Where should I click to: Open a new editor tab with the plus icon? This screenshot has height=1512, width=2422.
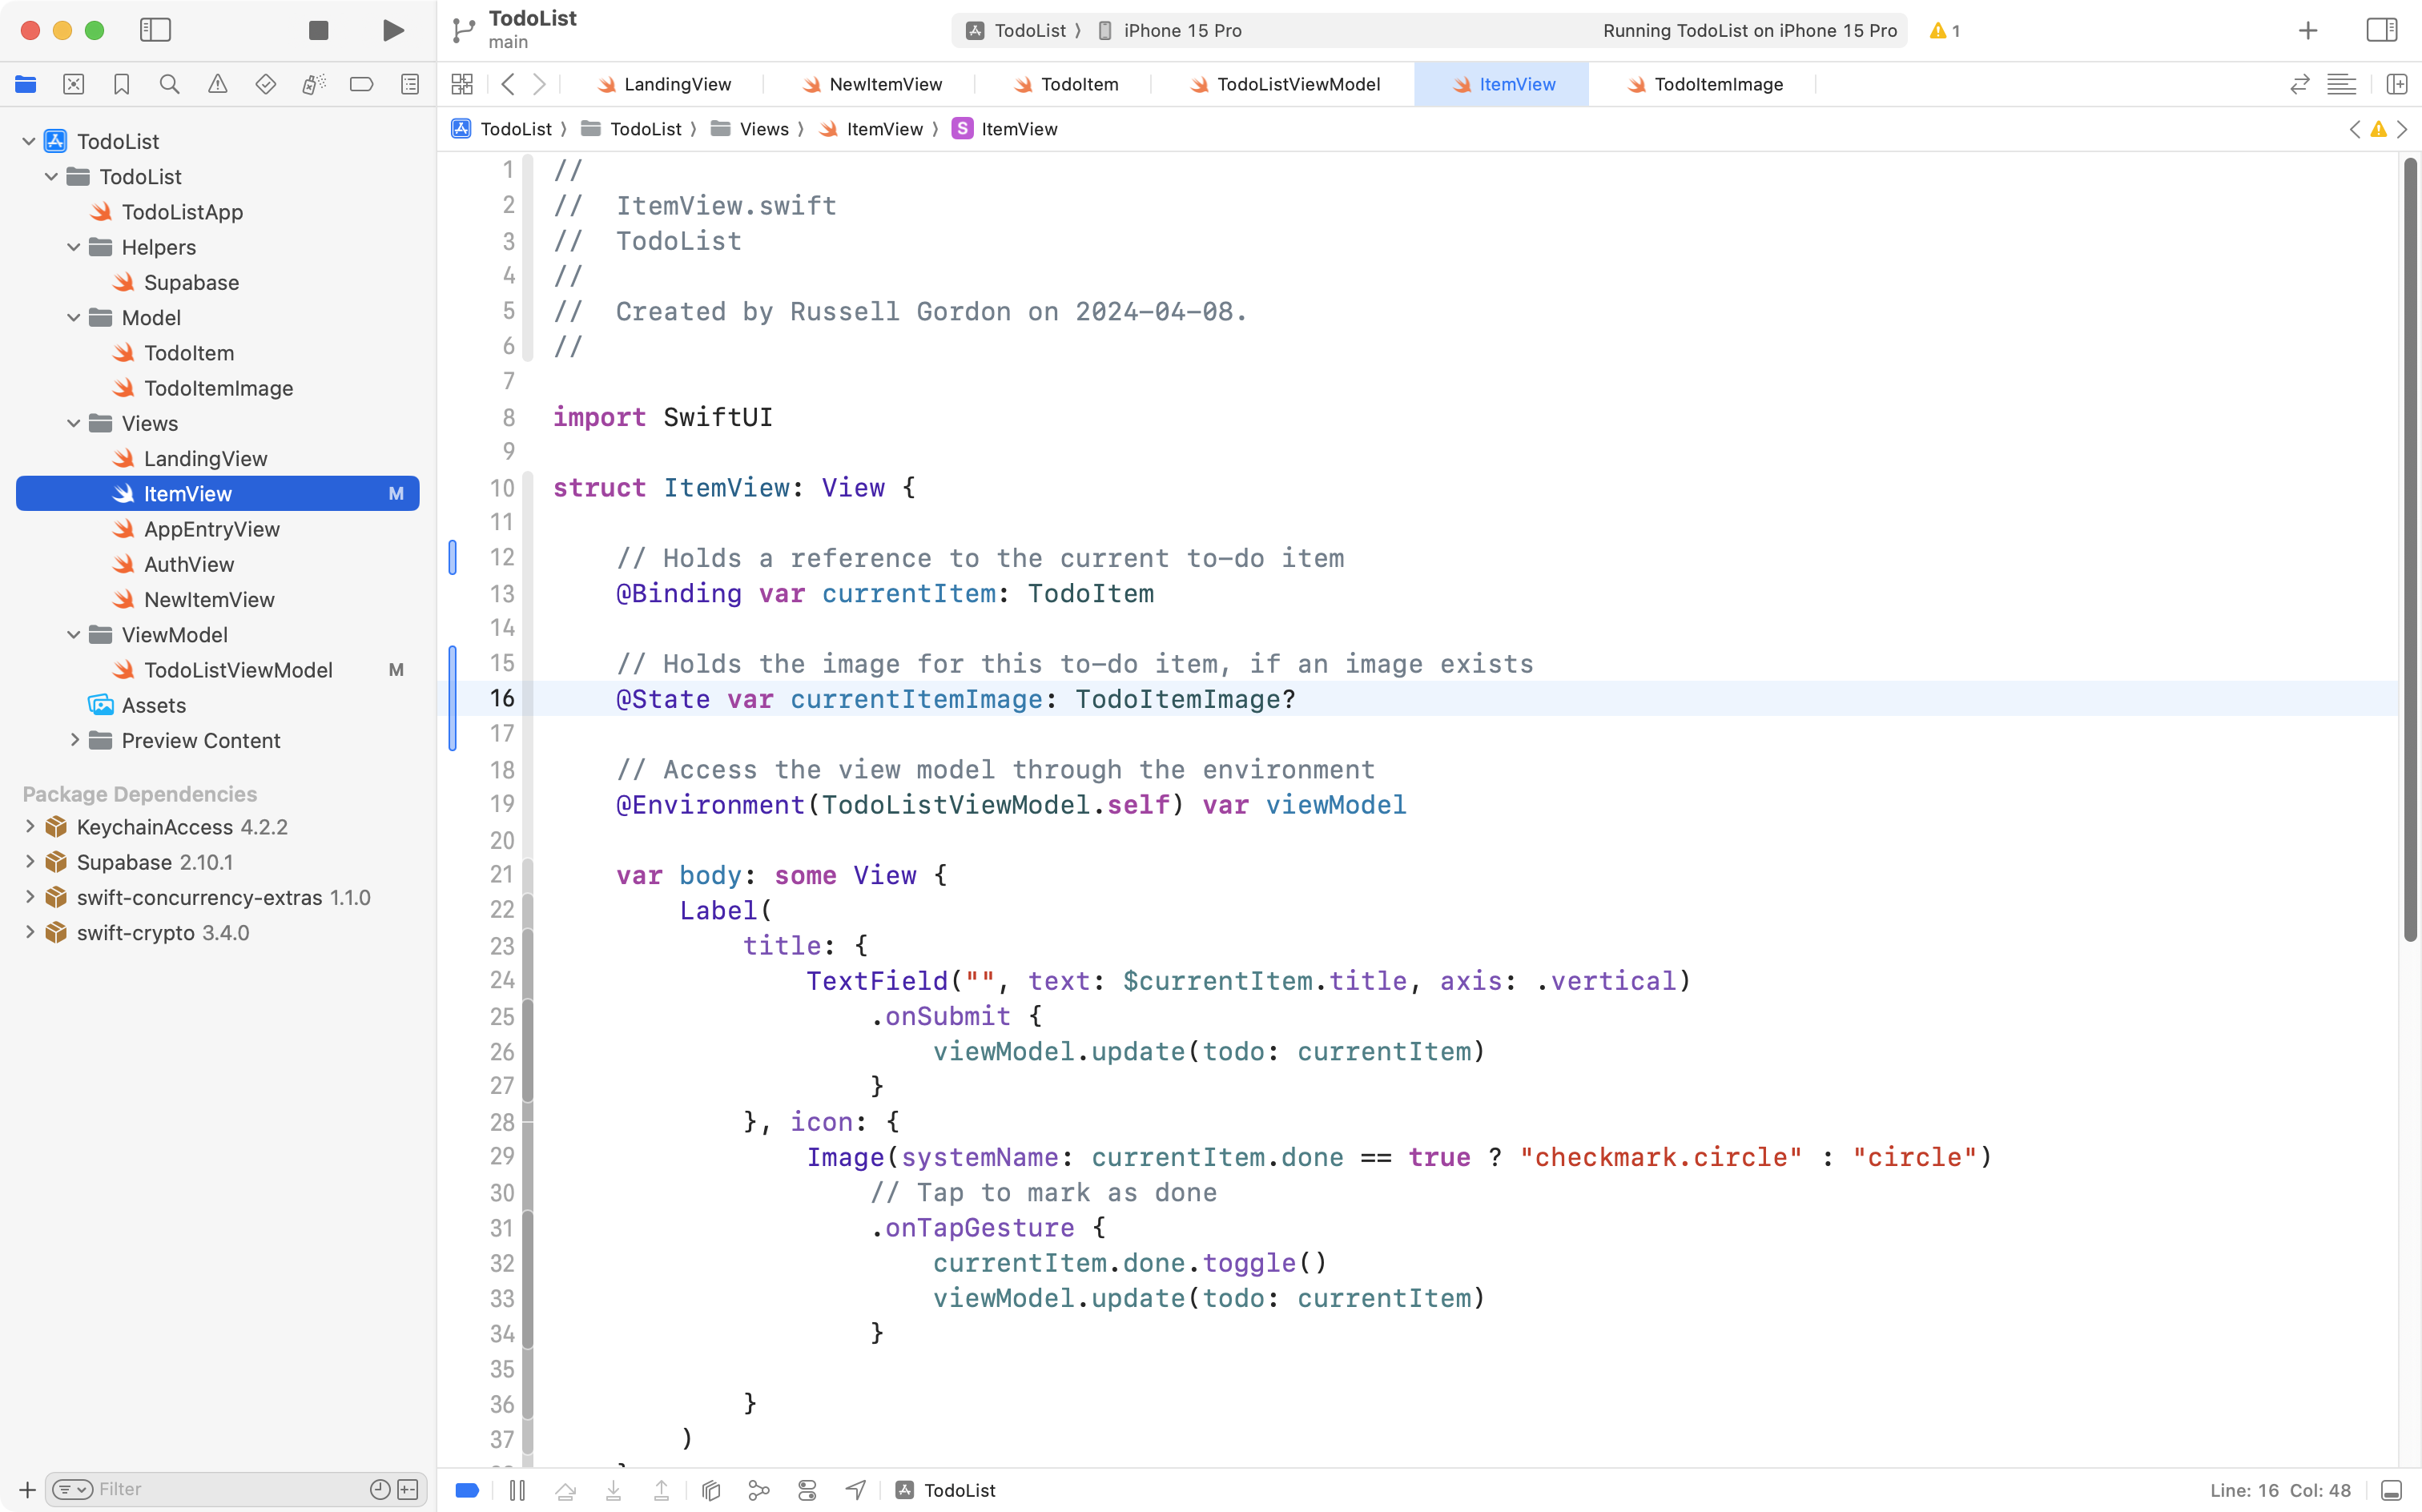pos(2307,30)
